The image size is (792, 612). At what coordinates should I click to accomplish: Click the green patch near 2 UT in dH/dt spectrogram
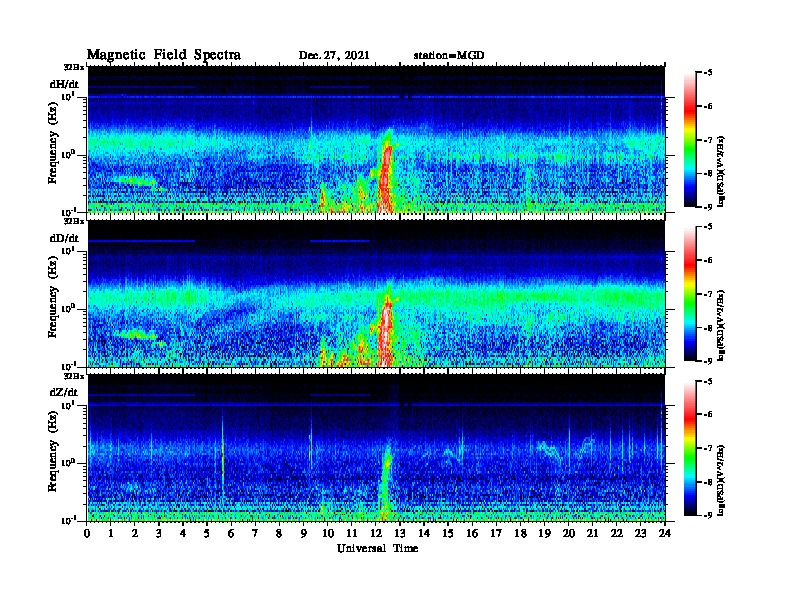pos(136,181)
